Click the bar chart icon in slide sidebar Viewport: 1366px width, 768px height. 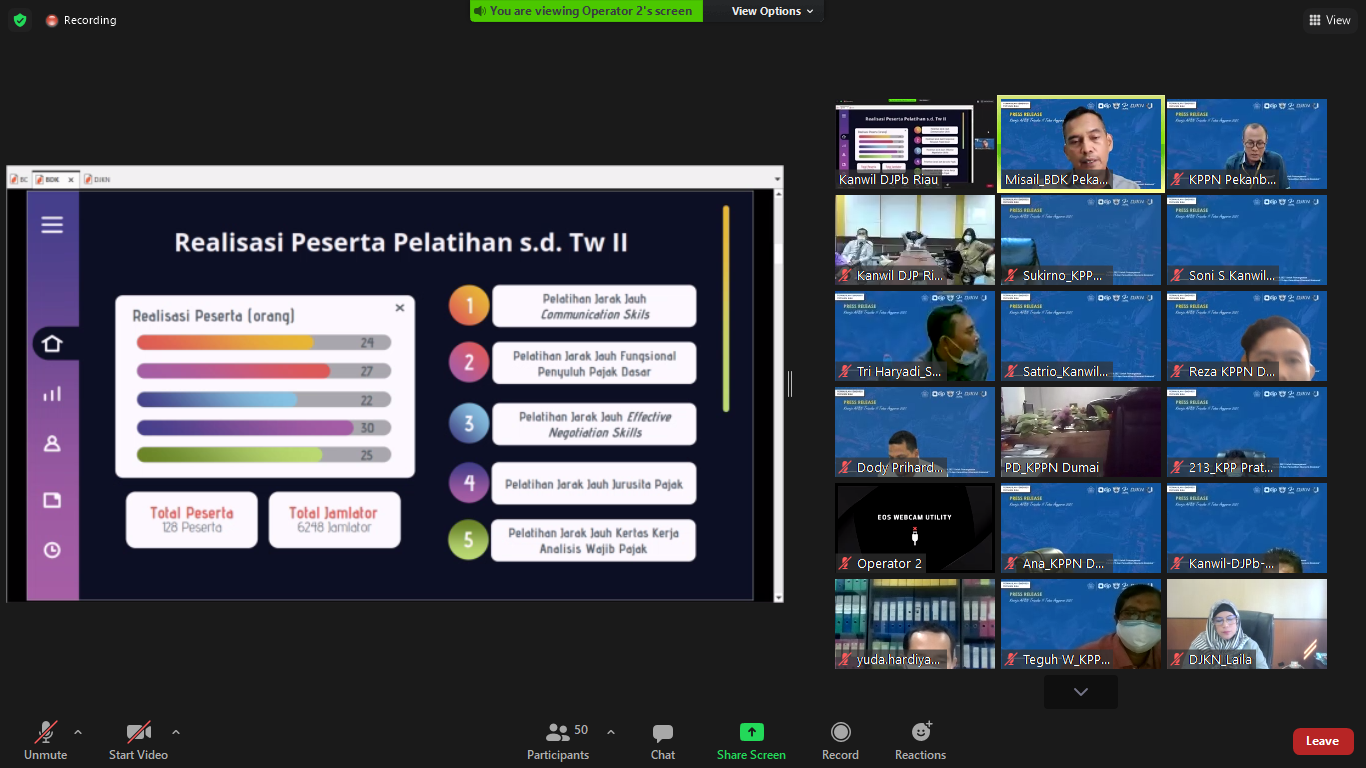pos(52,394)
